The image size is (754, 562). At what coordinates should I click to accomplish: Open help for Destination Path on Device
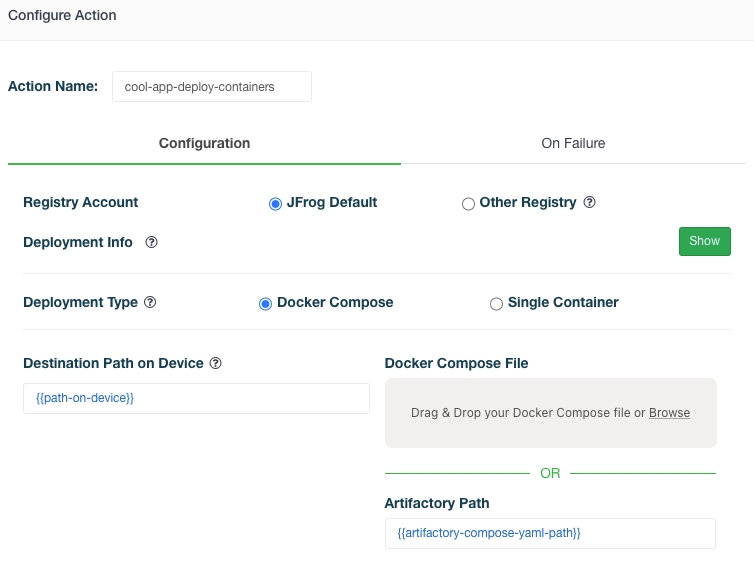click(216, 363)
